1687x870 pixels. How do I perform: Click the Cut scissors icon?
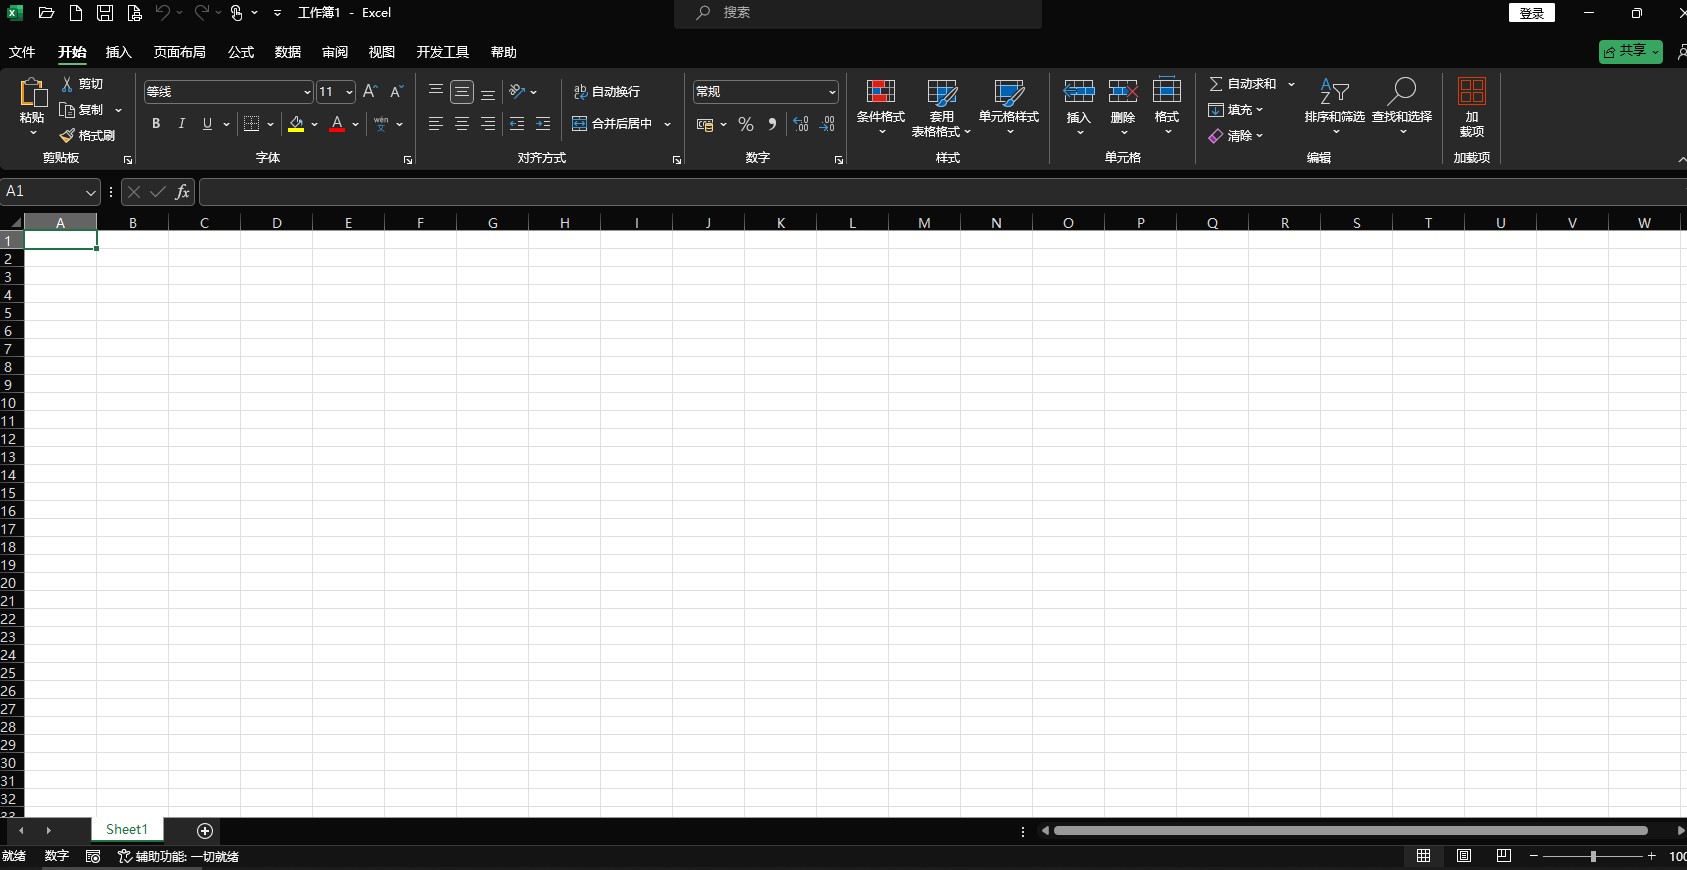click(x=67, y=84)
